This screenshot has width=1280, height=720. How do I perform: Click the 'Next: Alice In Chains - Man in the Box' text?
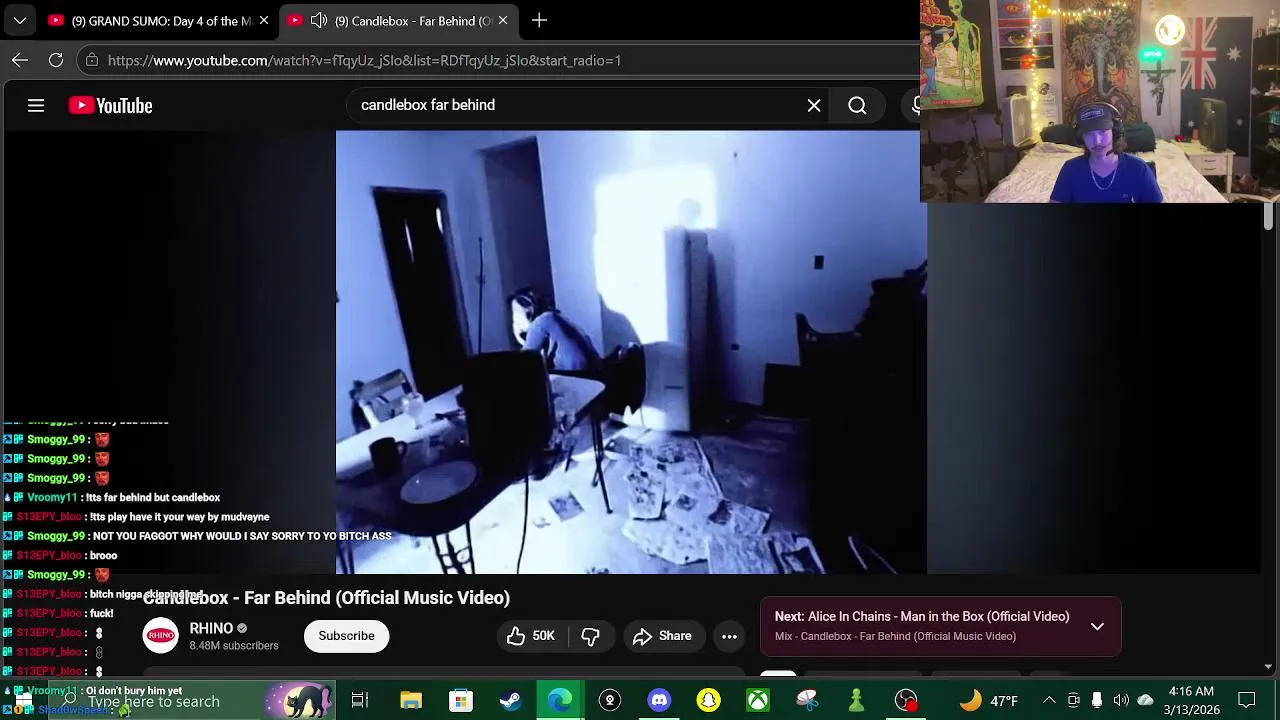coord(922,617)
